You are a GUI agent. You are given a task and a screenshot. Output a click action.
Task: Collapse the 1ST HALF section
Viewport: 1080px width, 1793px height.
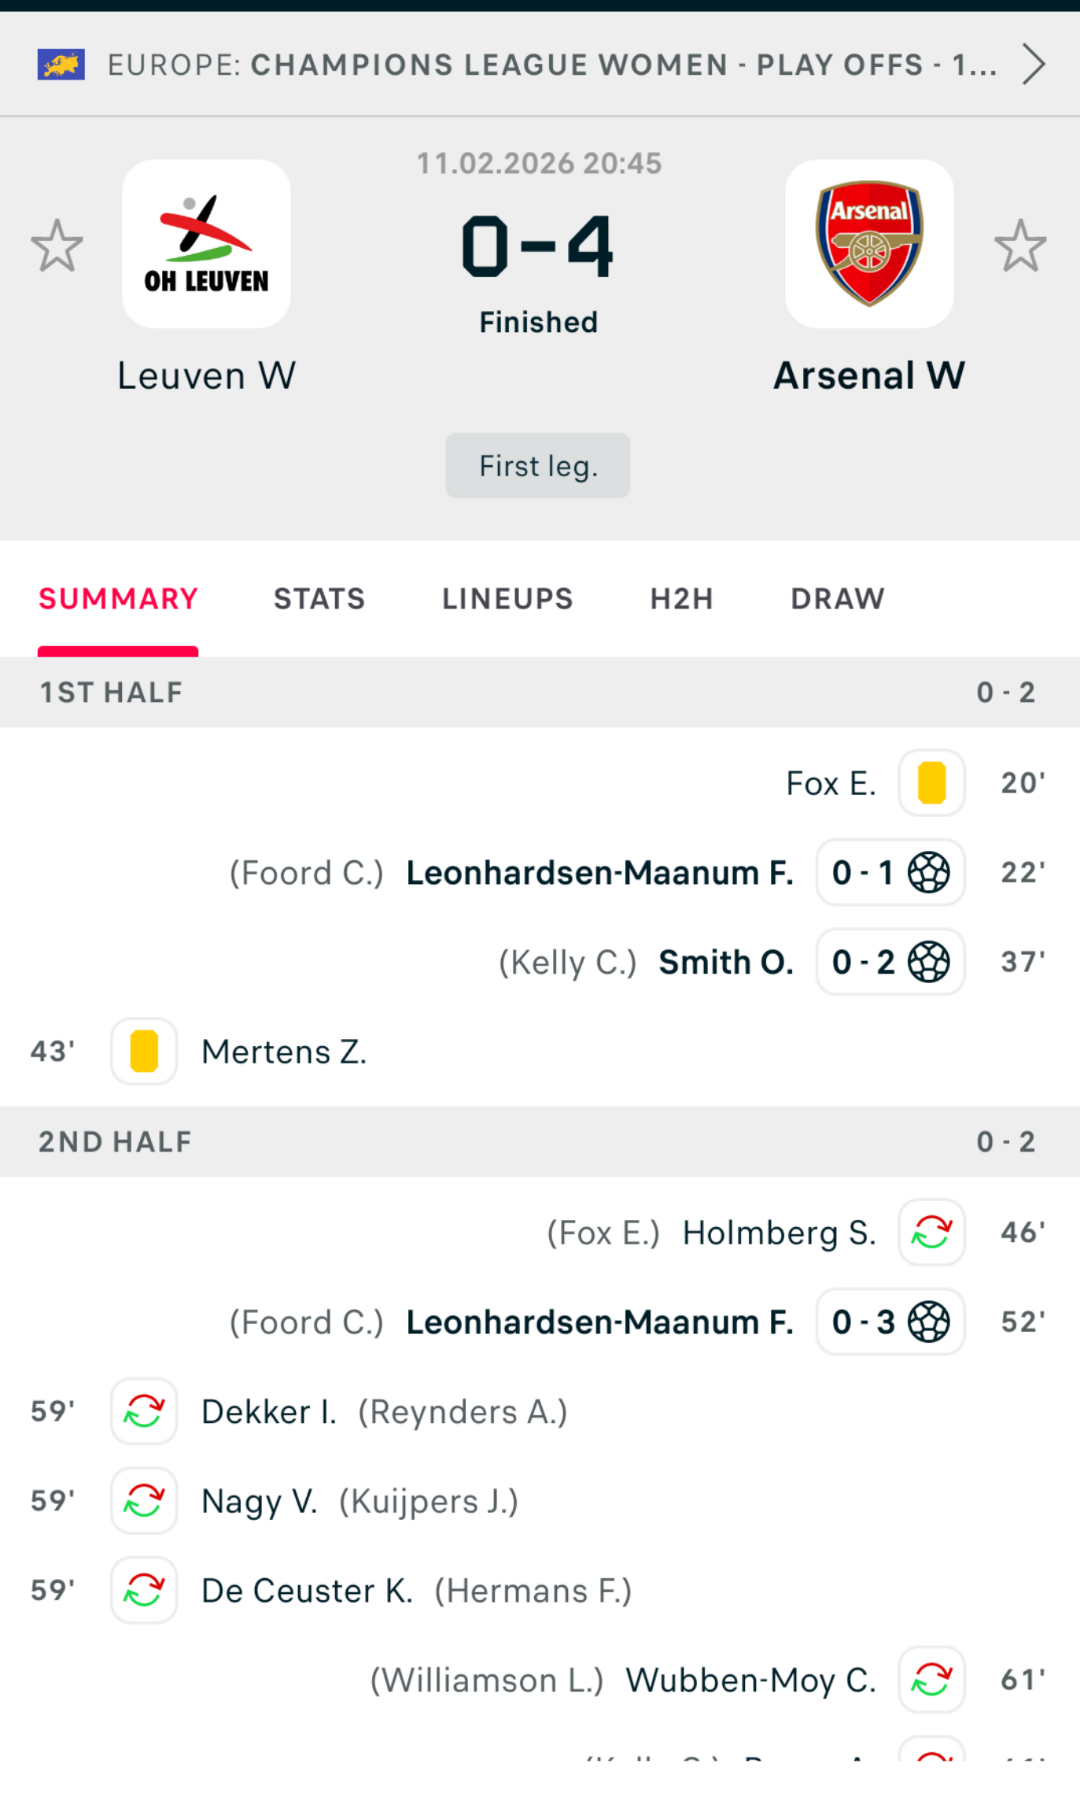(540, 692)
